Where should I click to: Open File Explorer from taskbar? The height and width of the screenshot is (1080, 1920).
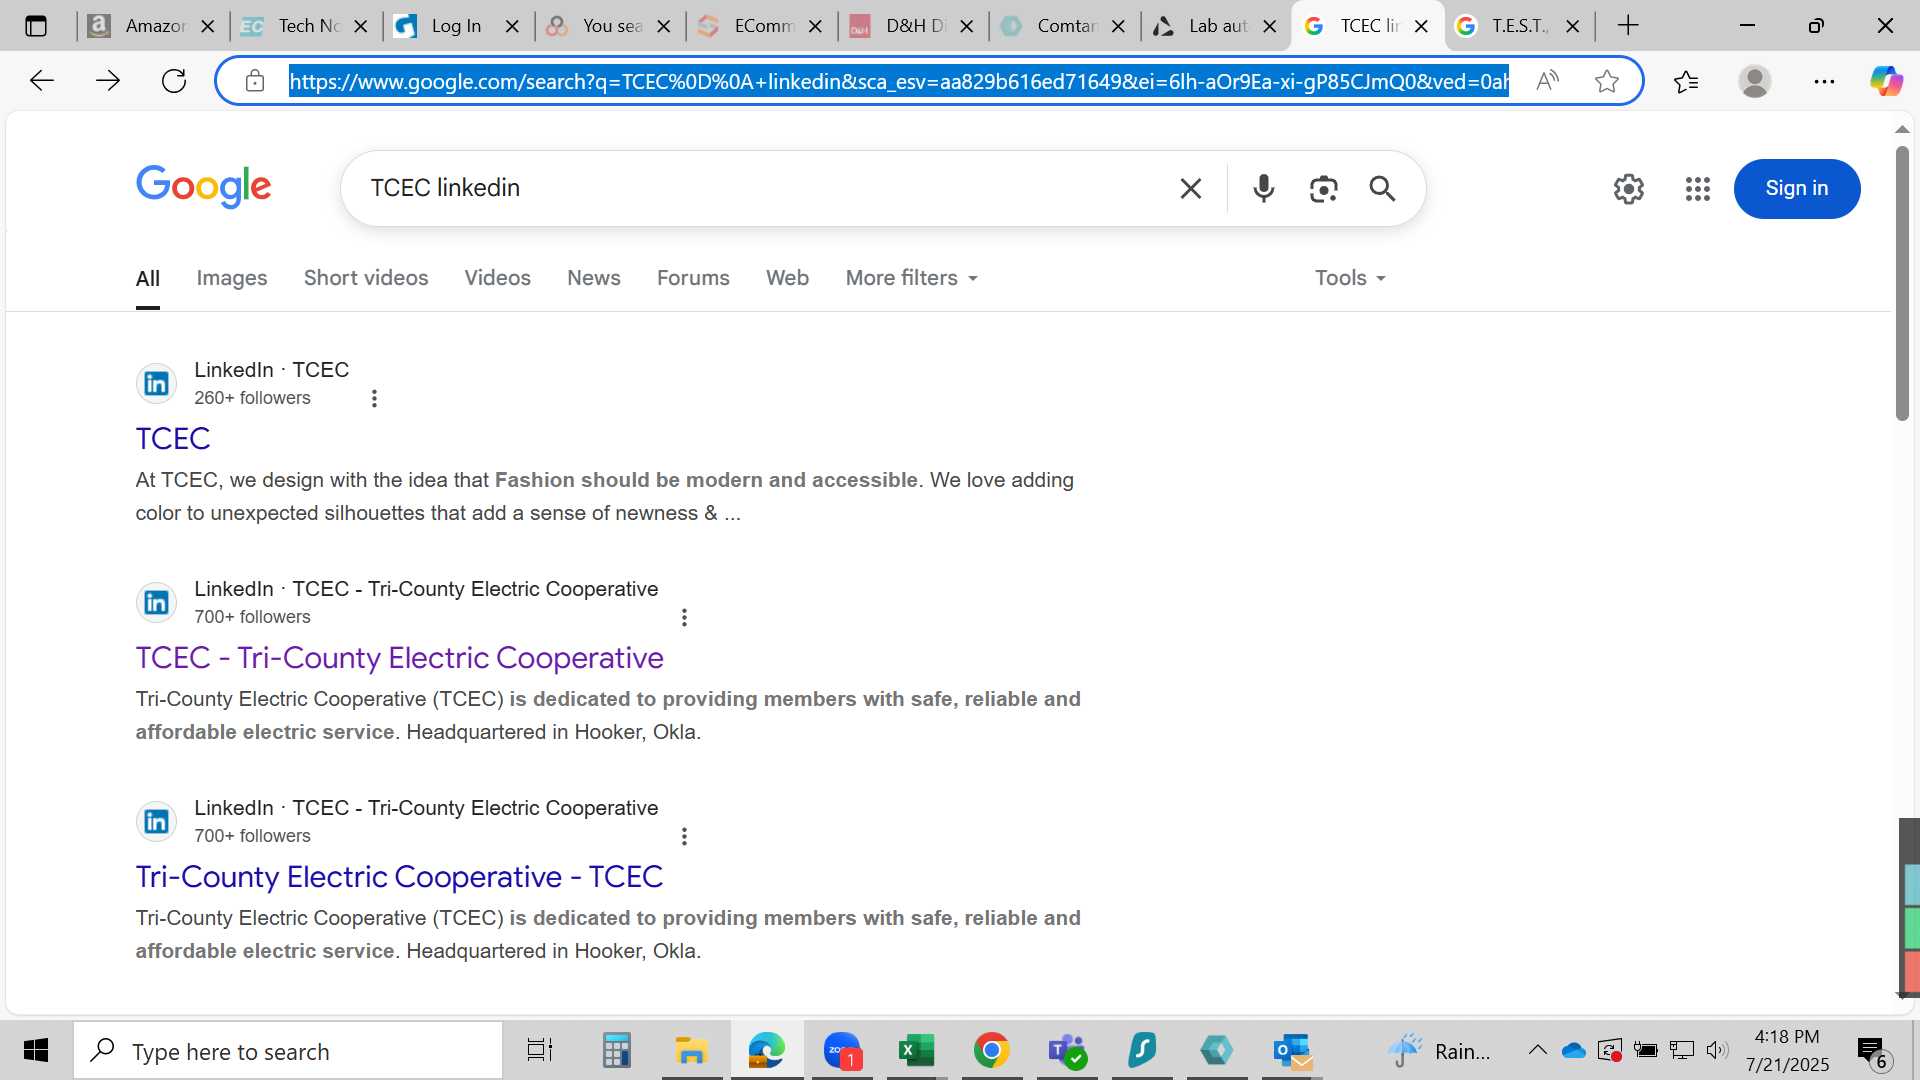pos(691,1050)
